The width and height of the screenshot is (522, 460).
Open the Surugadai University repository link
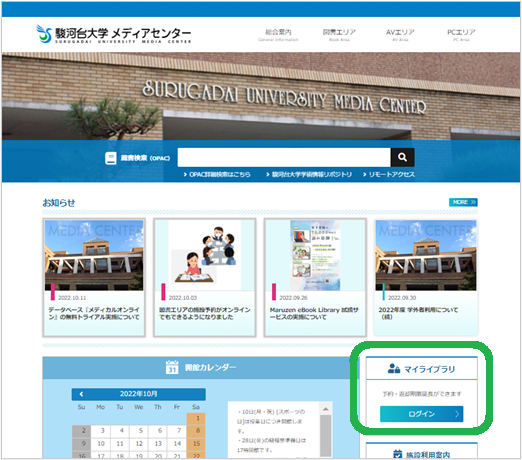pyautogui.click(x=309, y=174)
